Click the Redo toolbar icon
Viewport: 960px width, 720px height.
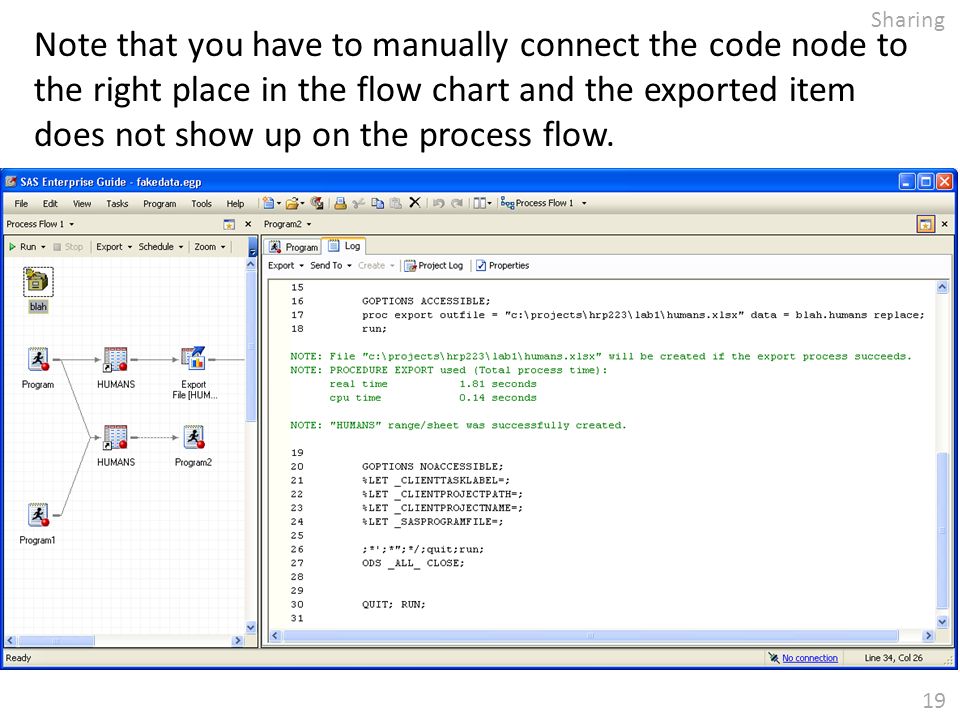(457, 203)
